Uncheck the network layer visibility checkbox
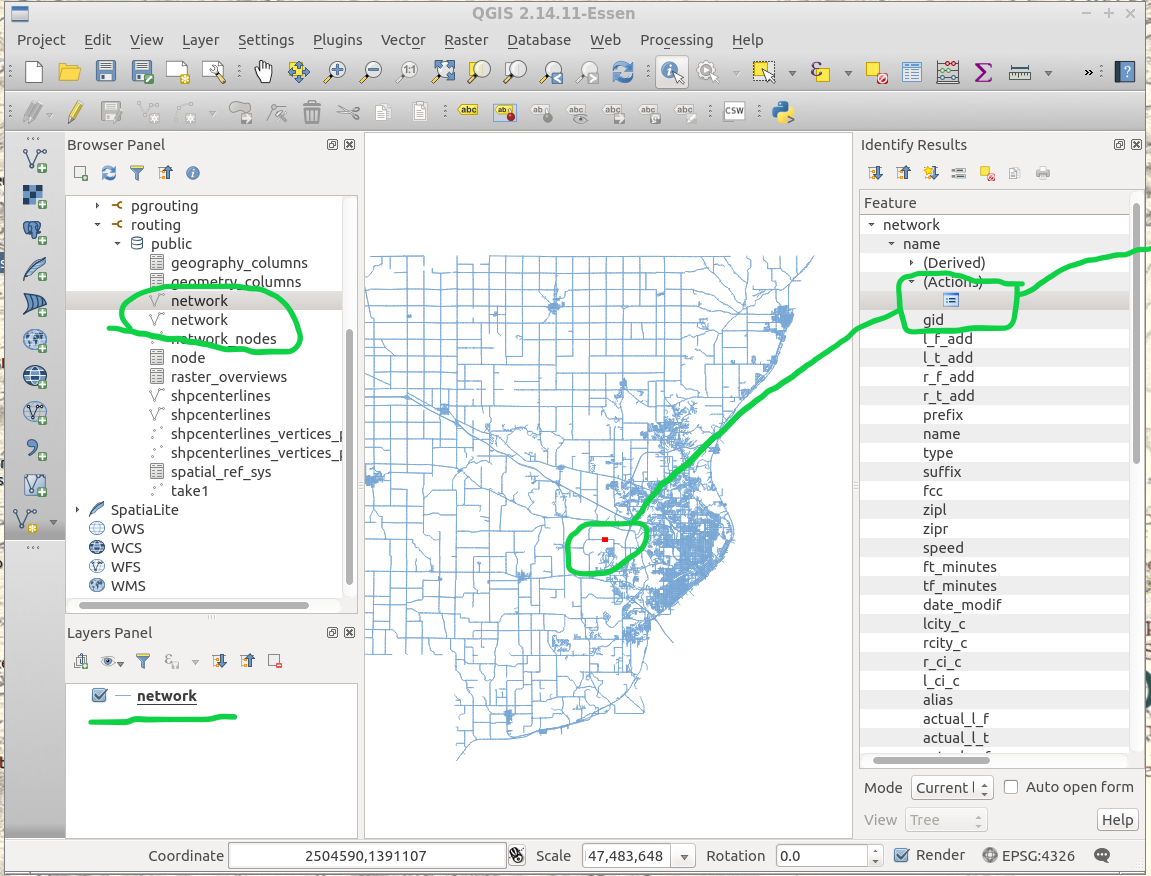1151x876 pixels. click(99, 696)
